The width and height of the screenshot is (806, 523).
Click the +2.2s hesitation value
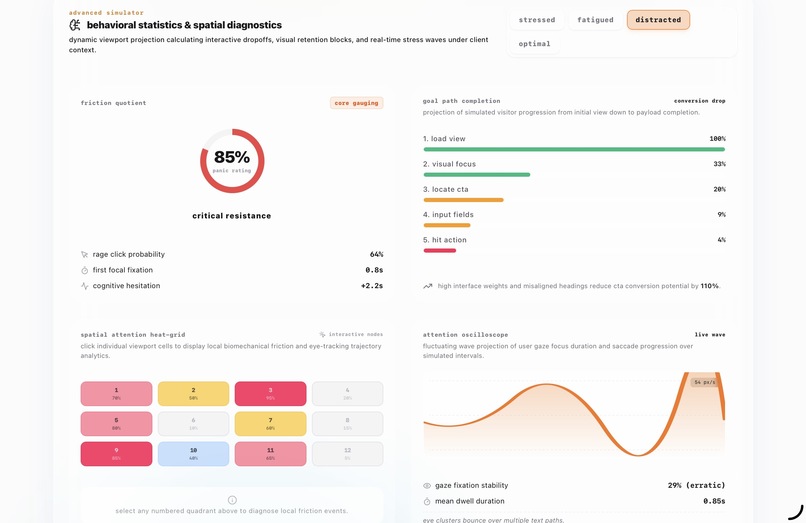pos(372,286)
